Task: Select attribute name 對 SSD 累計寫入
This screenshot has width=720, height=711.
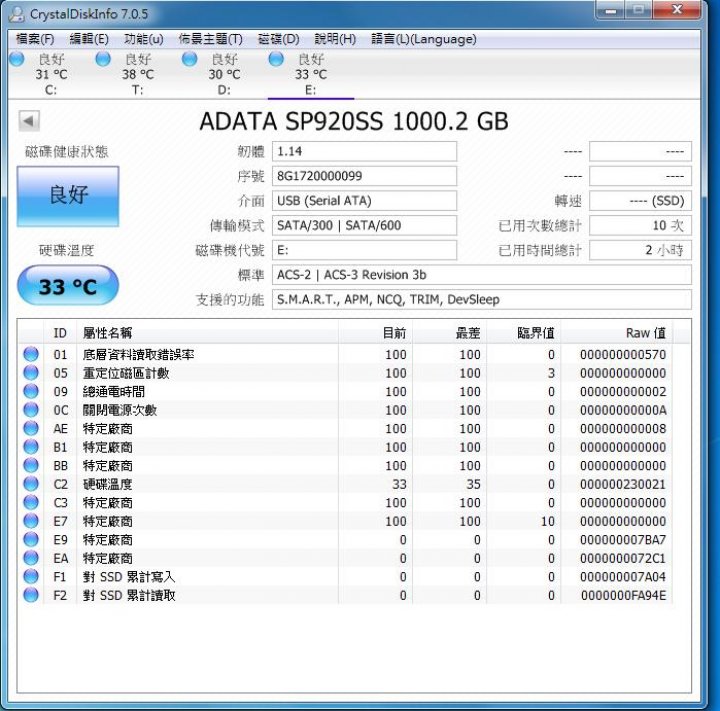Action: click(129, 577)
